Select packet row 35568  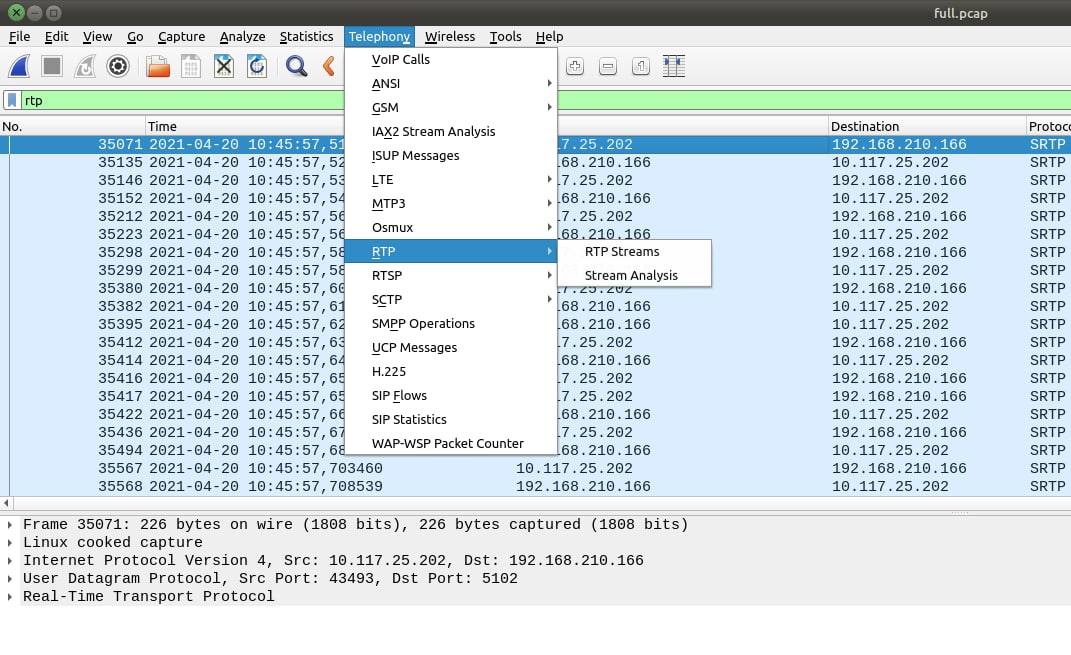click(536, 486)
